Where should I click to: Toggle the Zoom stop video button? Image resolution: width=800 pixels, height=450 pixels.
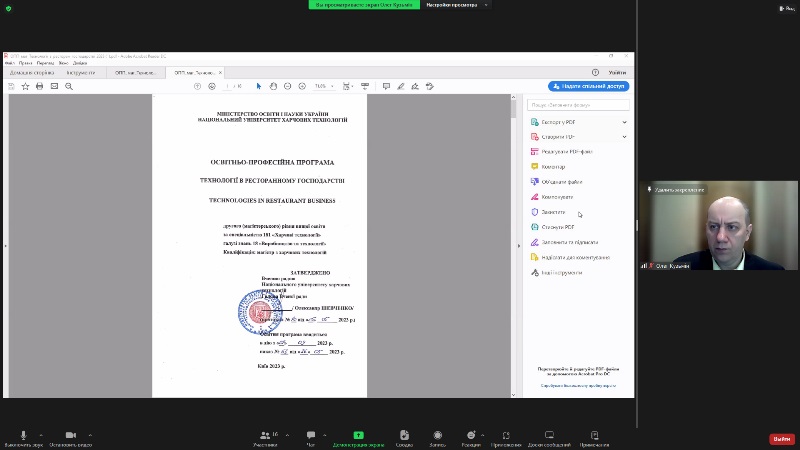coord(71,435)
